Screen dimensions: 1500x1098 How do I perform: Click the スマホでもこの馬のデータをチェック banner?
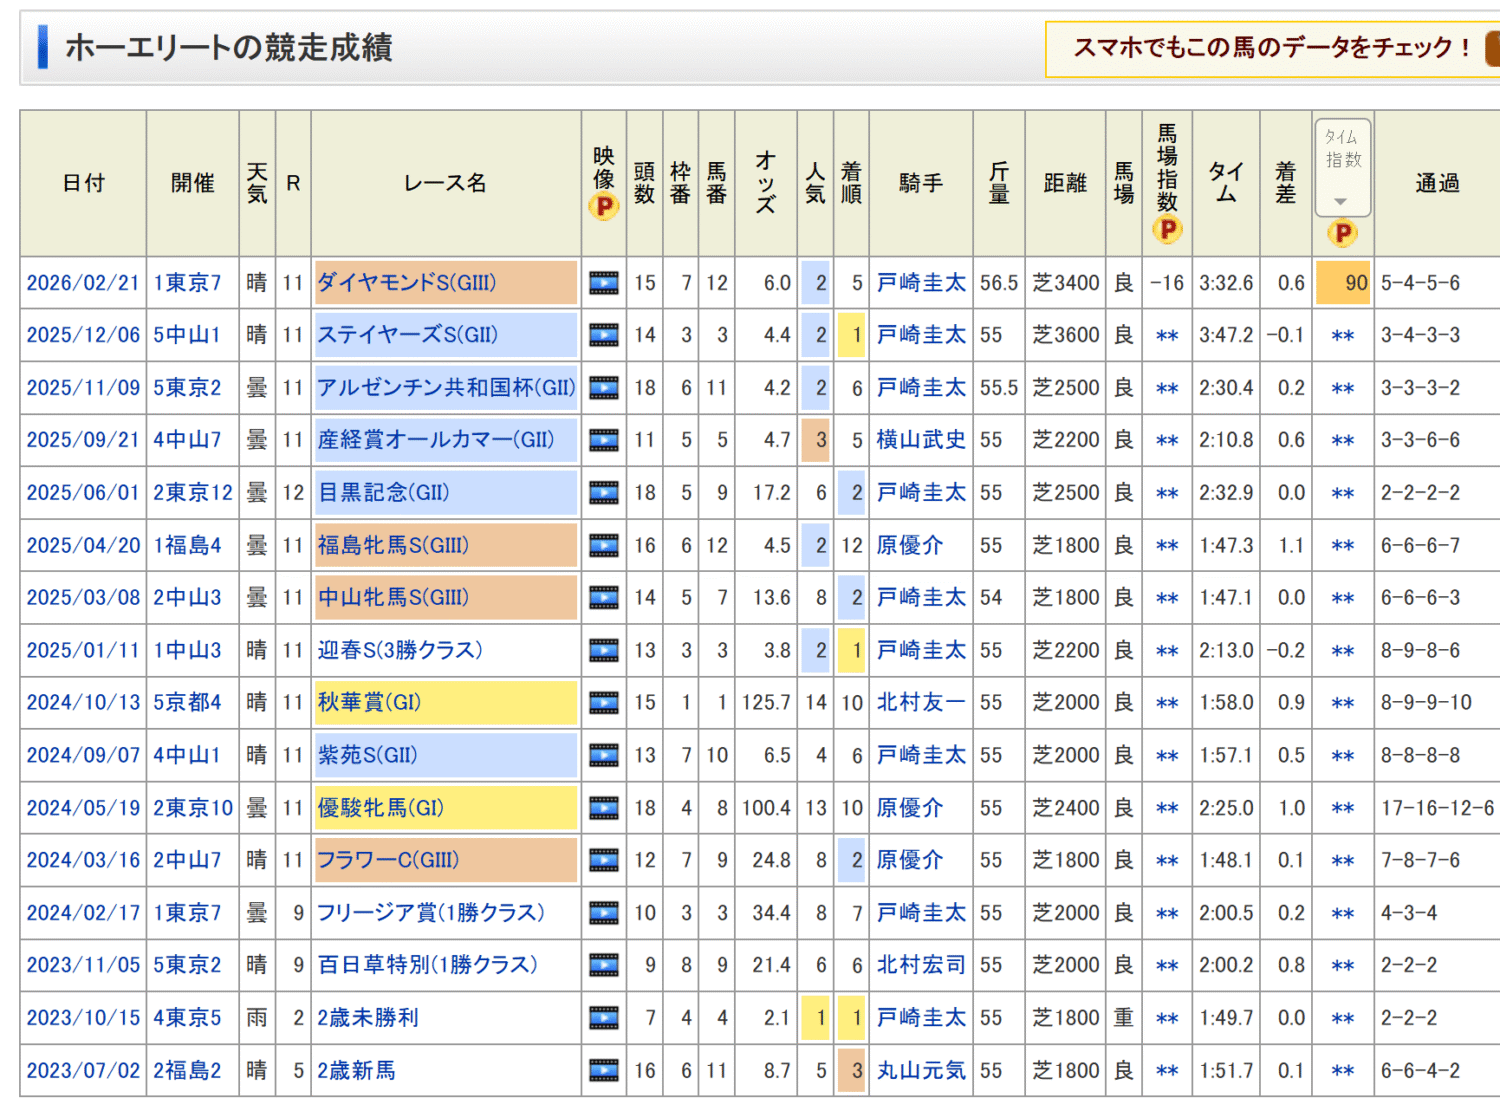(x=1272, y=48)
